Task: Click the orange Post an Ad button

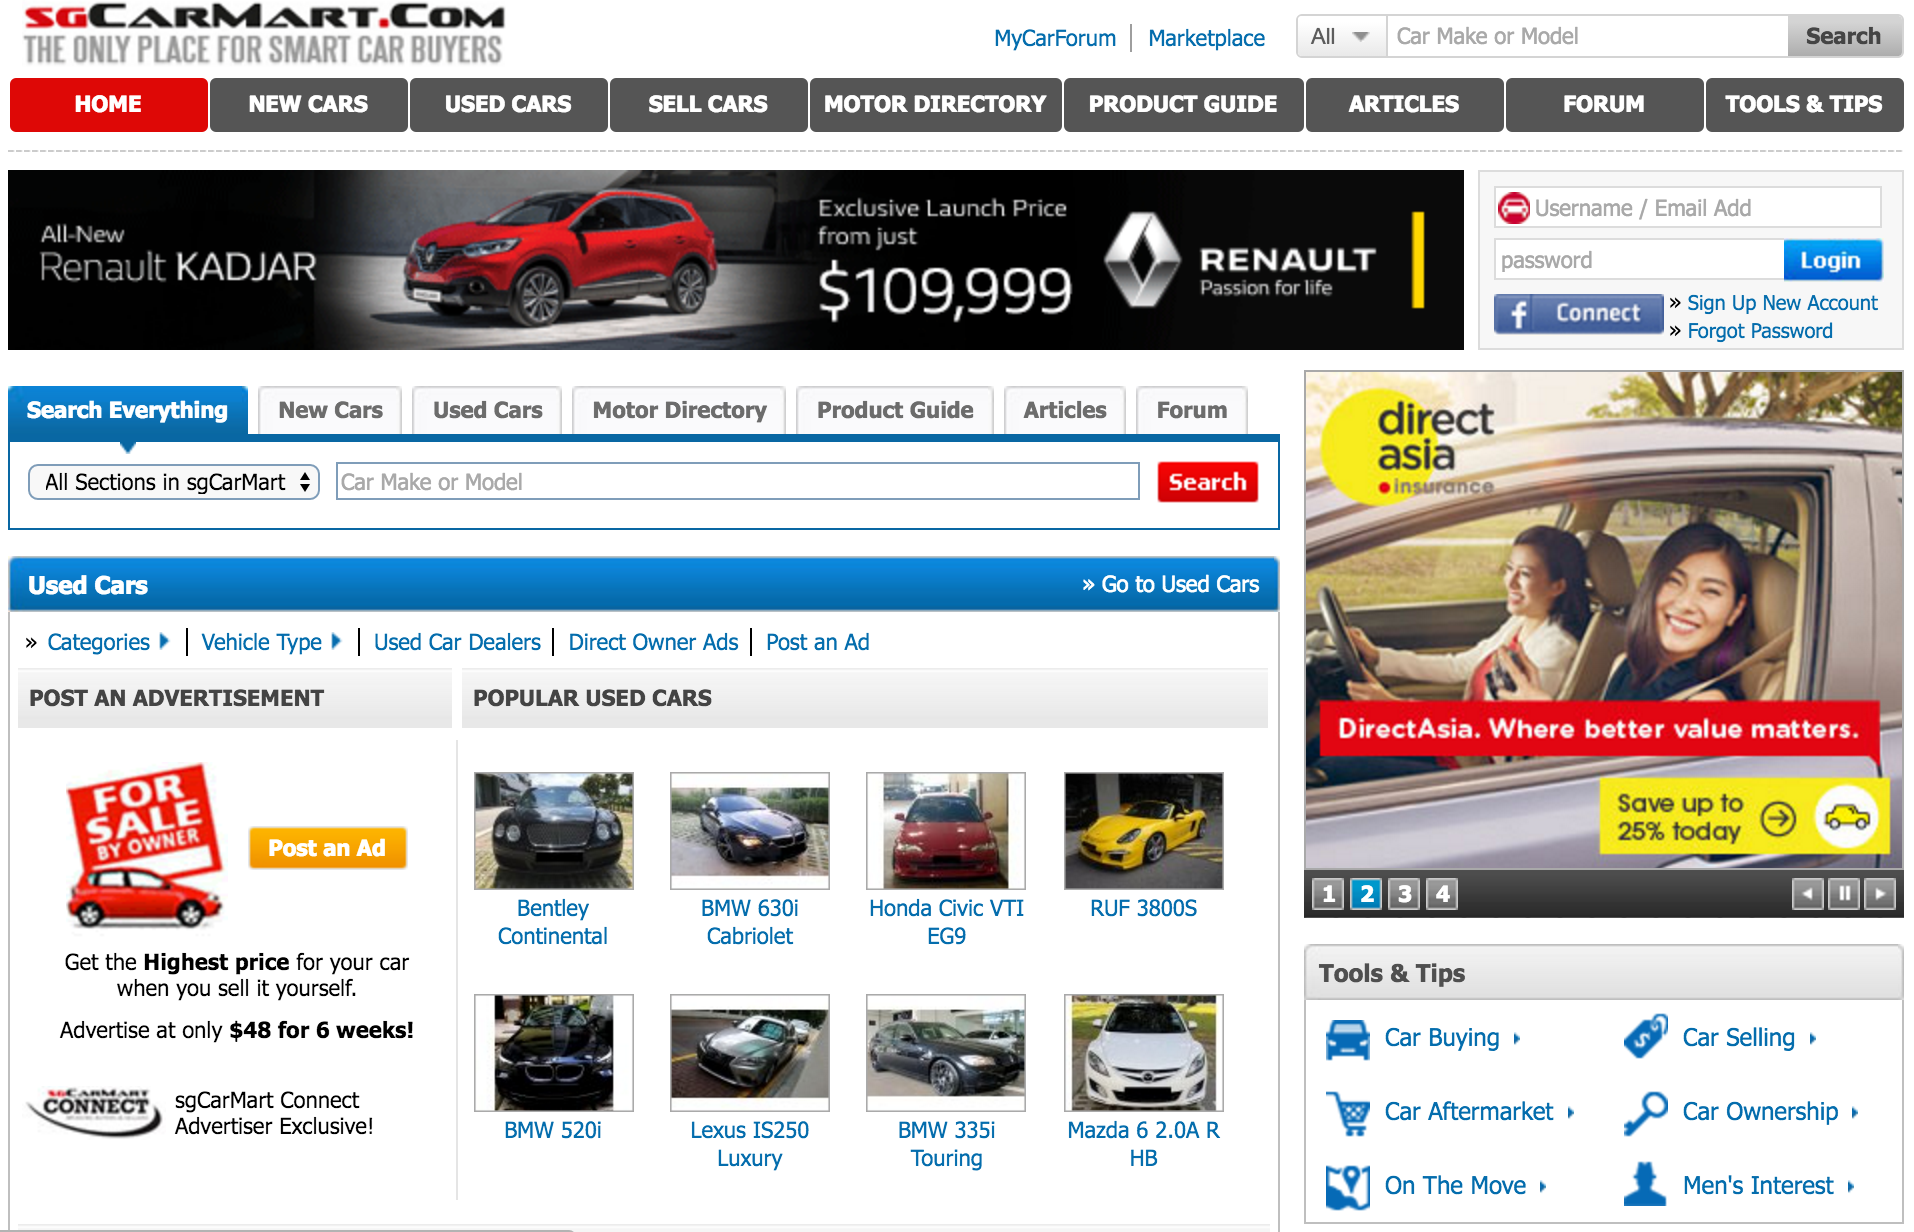Action: [327, 848]
